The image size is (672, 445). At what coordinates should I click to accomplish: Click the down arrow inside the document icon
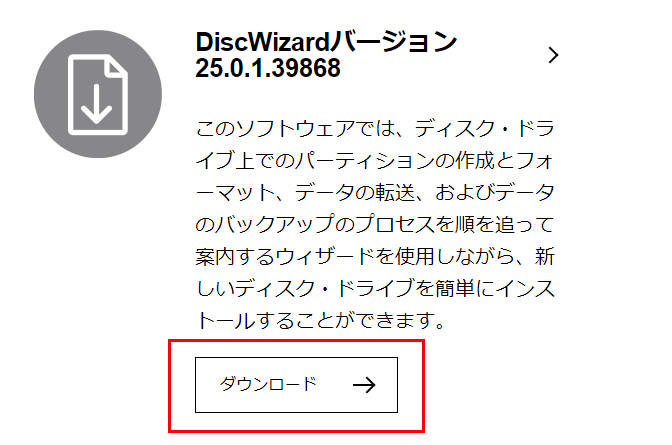pyautogui.click(x=96, y=104)
